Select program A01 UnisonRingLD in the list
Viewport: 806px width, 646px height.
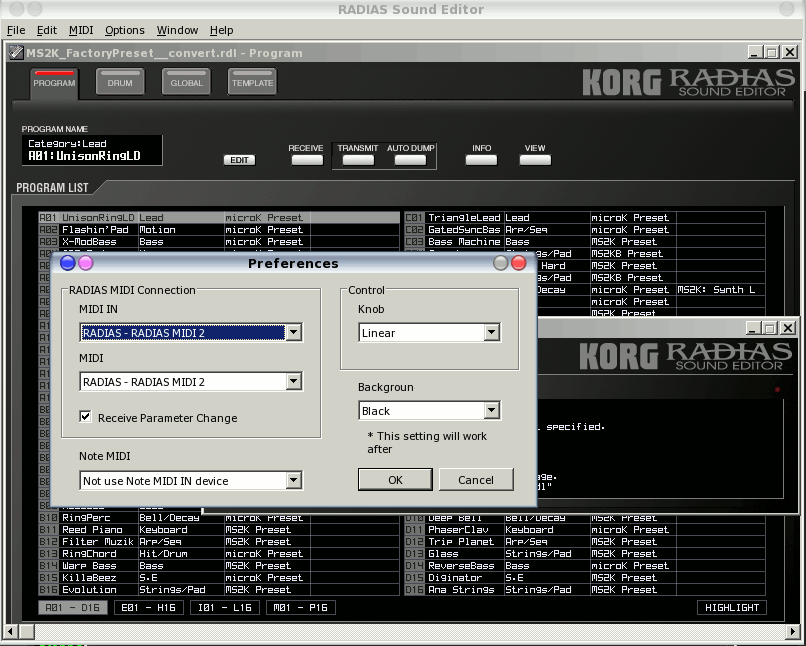tap(219, 218)
